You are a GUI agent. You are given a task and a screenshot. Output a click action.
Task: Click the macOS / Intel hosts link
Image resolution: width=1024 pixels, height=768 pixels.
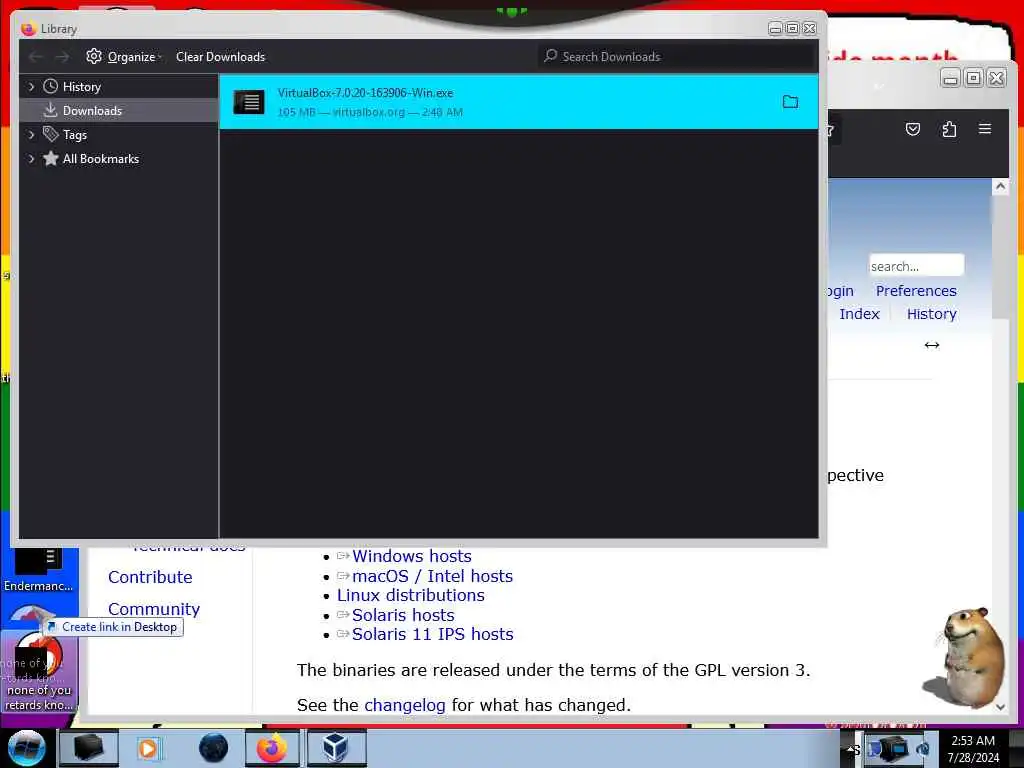[x=432, y=576]
